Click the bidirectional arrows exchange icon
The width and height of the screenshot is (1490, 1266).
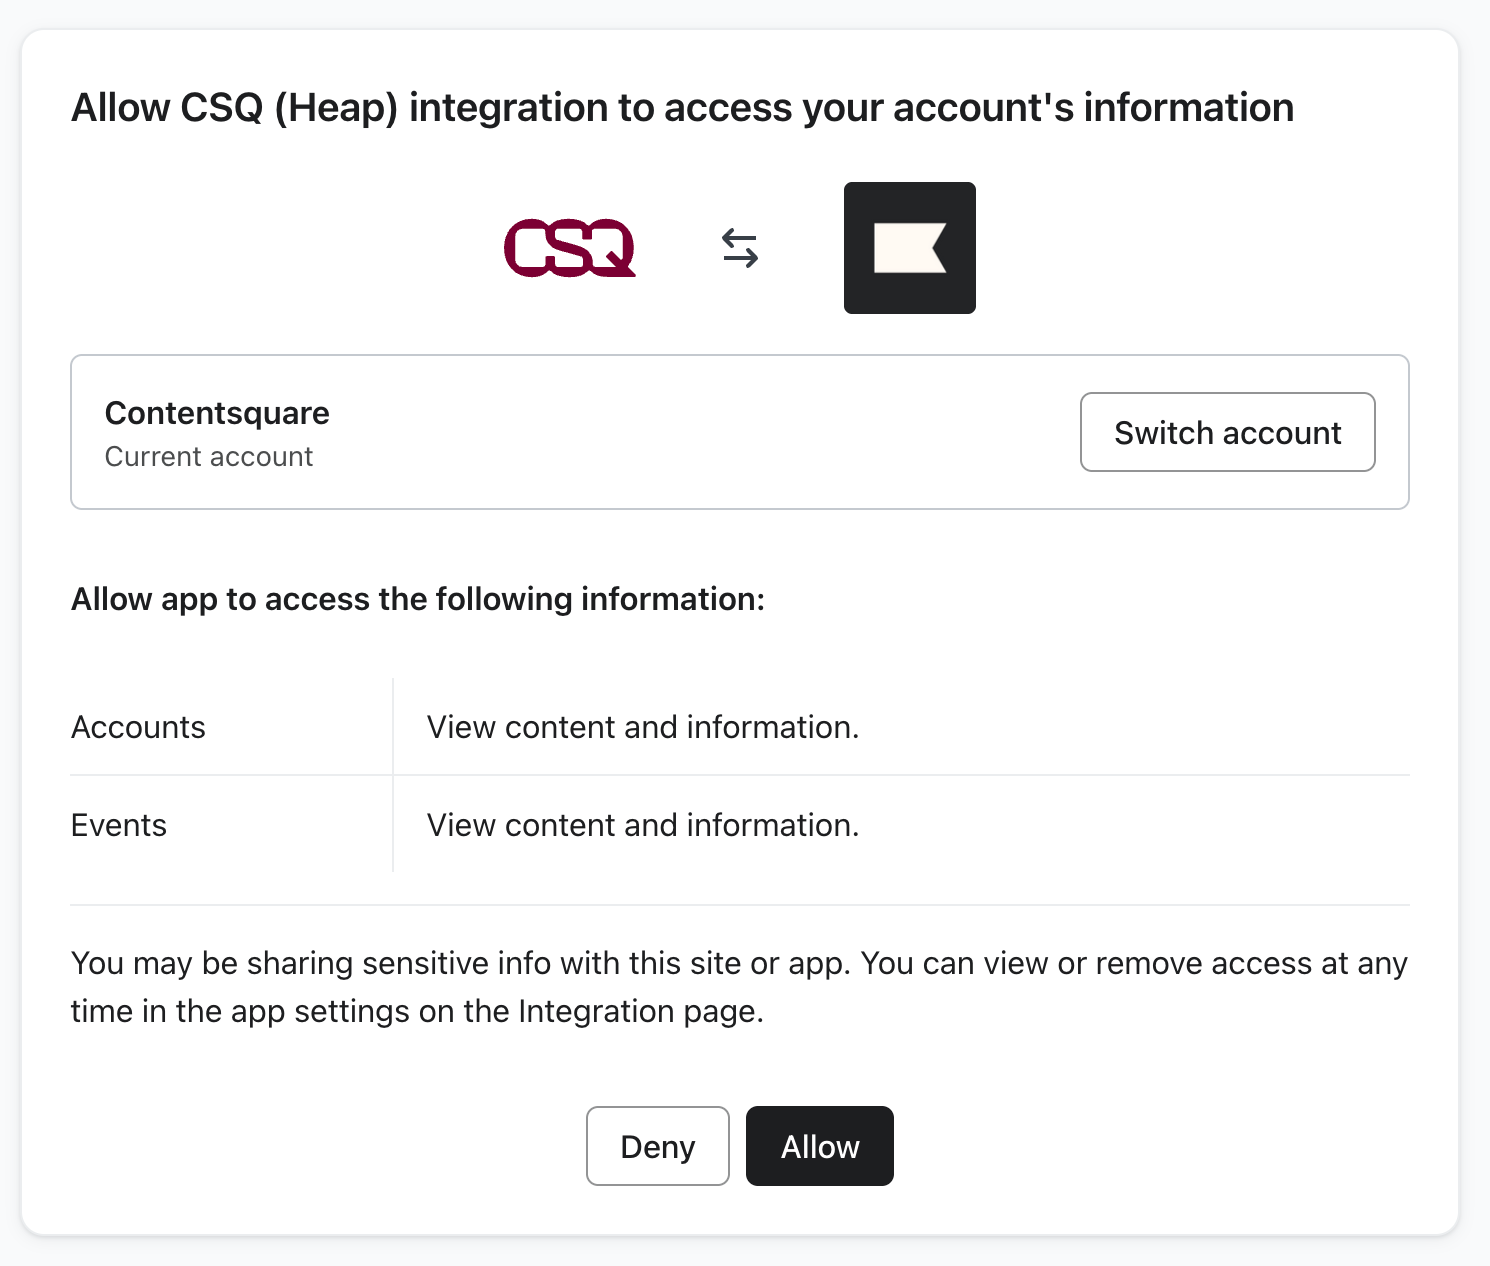point(741,248)
